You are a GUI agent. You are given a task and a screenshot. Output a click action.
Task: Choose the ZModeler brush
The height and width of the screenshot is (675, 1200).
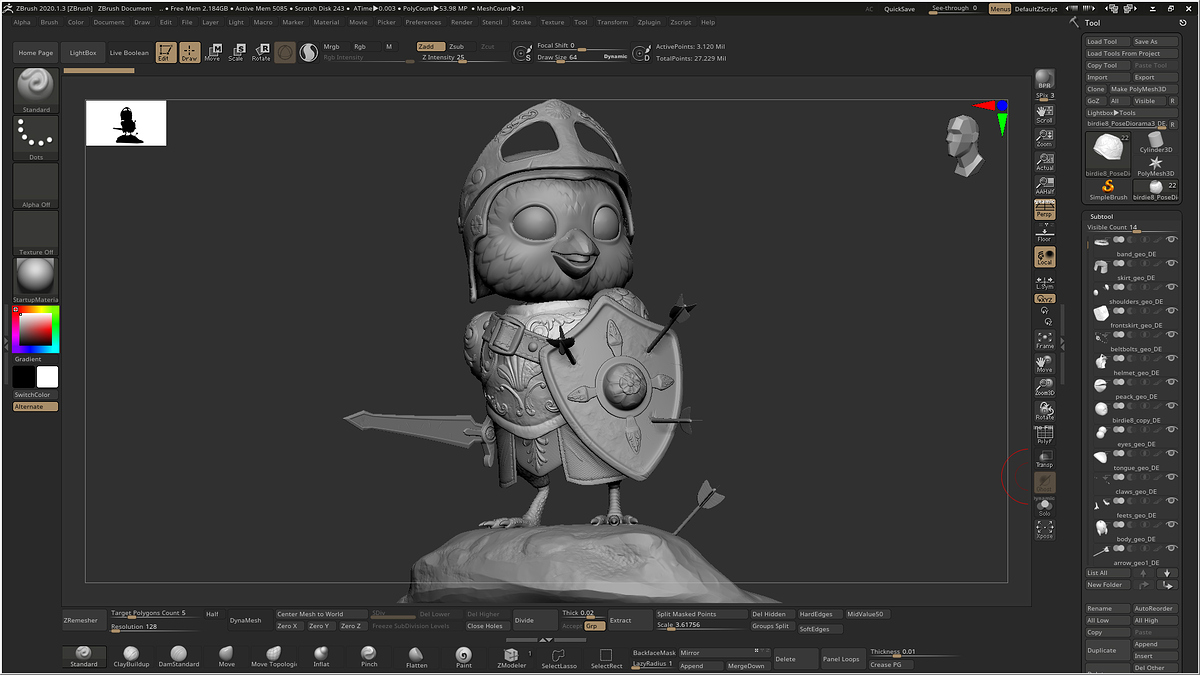coord(511,655)
